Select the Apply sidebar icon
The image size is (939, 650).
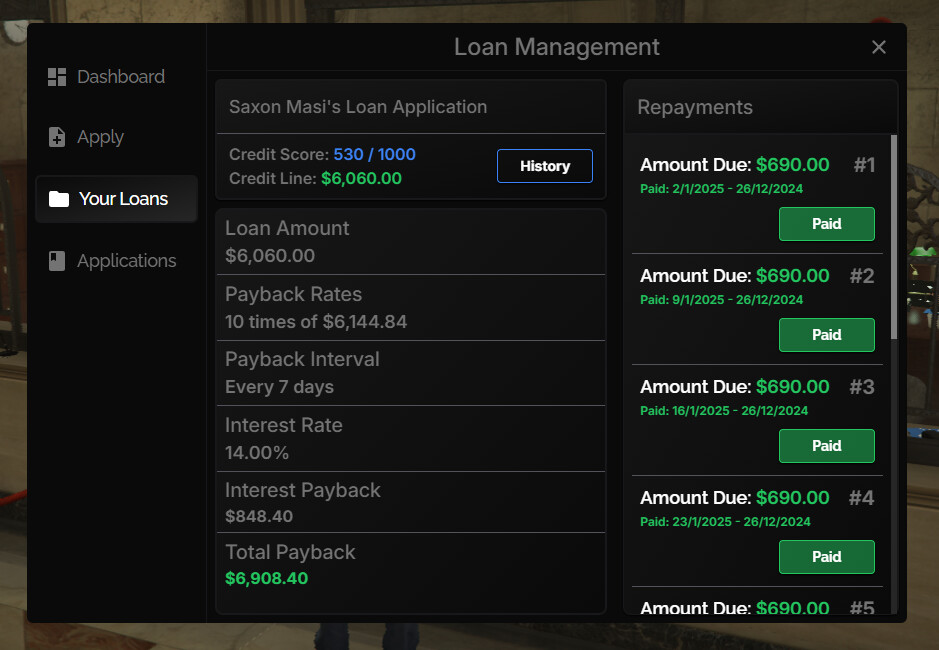click(x=56, y=137)
